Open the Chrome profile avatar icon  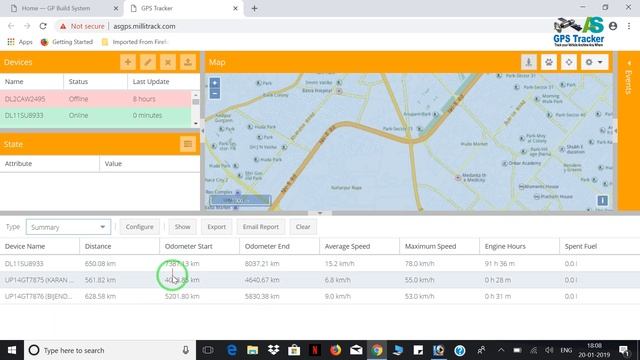click(x=613, y=26)
